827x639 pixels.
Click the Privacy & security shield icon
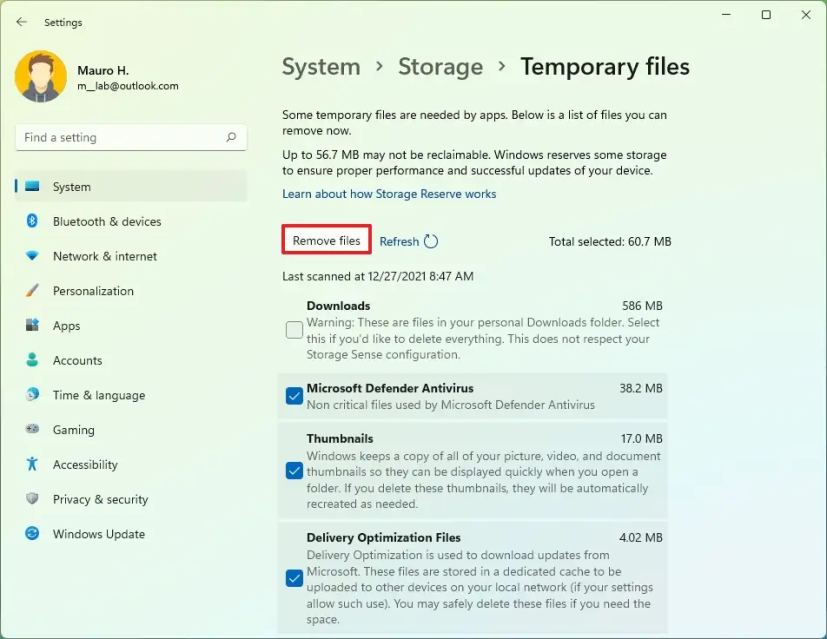pos(33,499)
